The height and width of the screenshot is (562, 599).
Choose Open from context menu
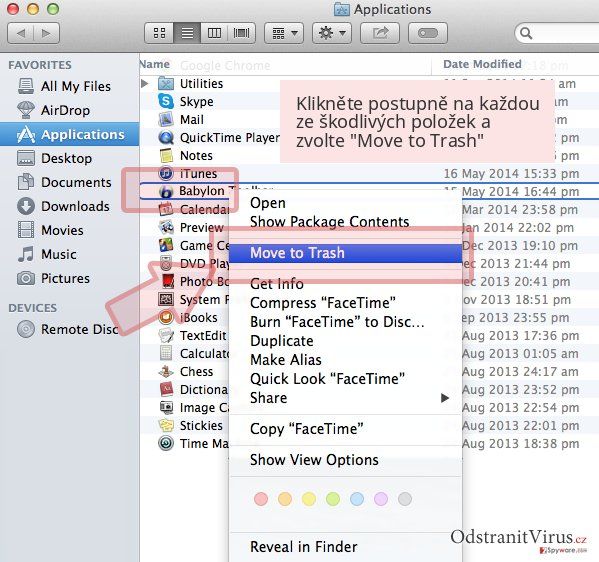point(345,203)
